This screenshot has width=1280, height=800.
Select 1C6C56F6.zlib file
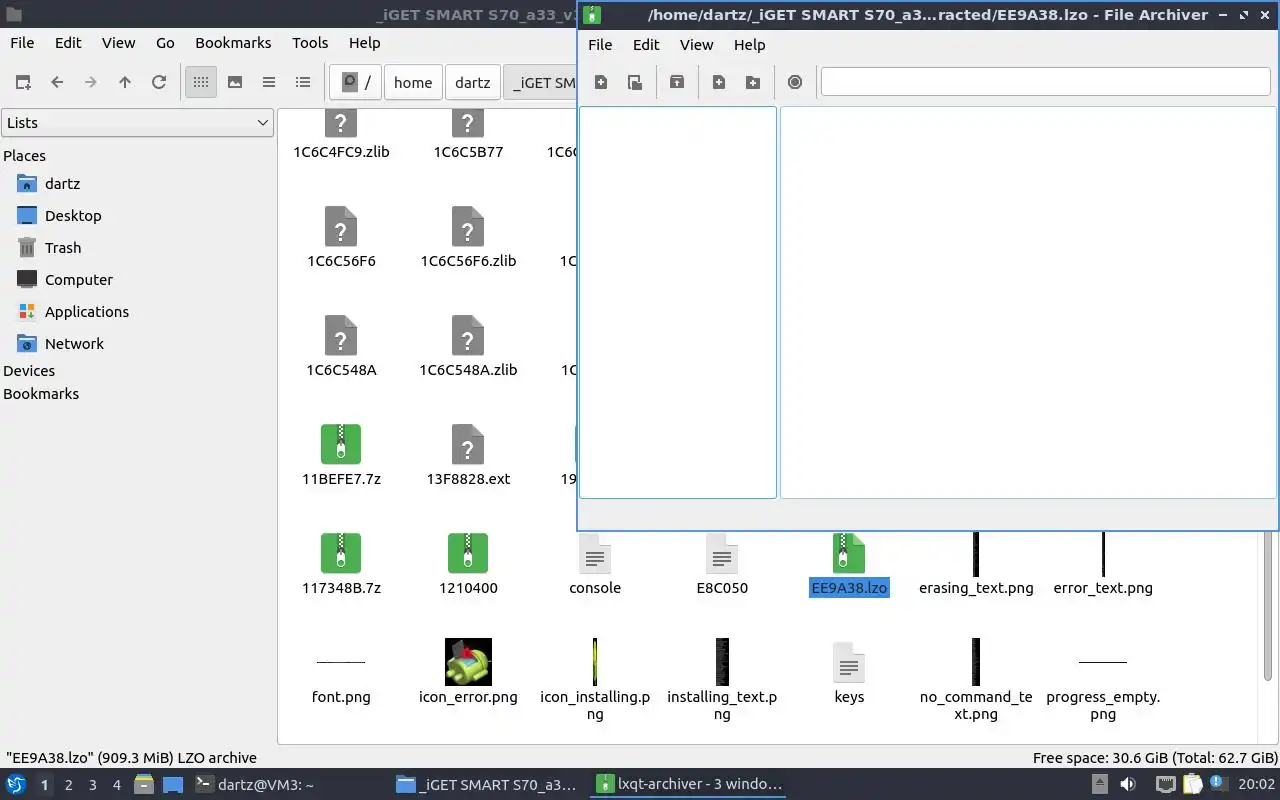coord(468,237)
